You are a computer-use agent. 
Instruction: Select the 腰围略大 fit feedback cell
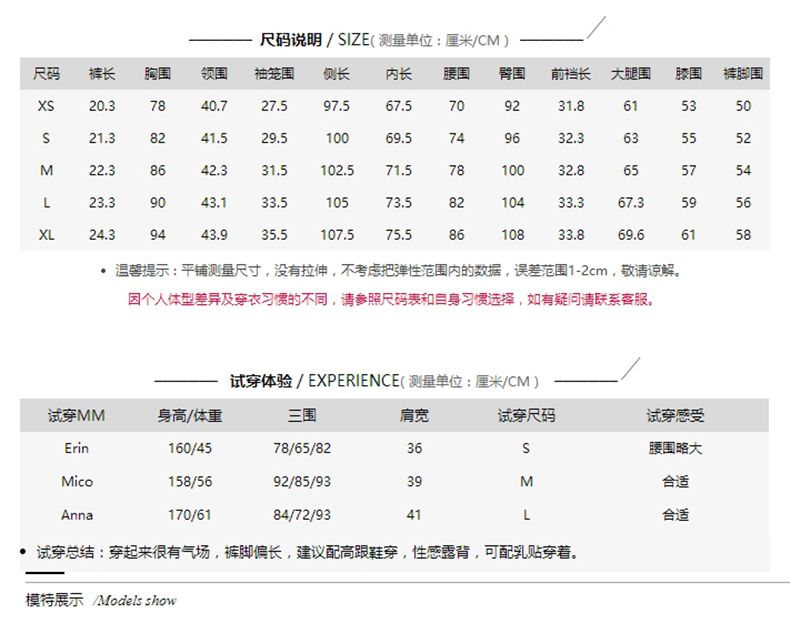(675, 448)
